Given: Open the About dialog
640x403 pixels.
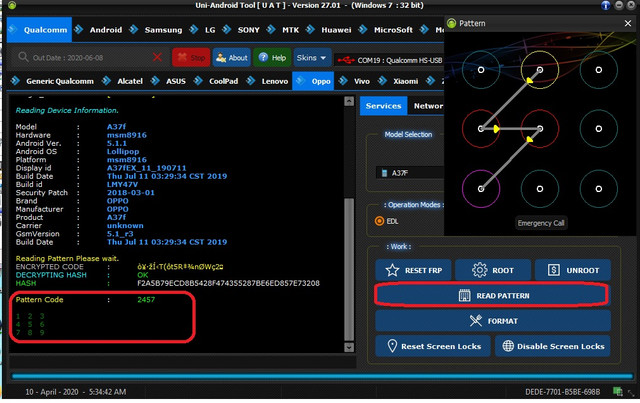Looking at the screenshot, I should click(x=231, y=58).
